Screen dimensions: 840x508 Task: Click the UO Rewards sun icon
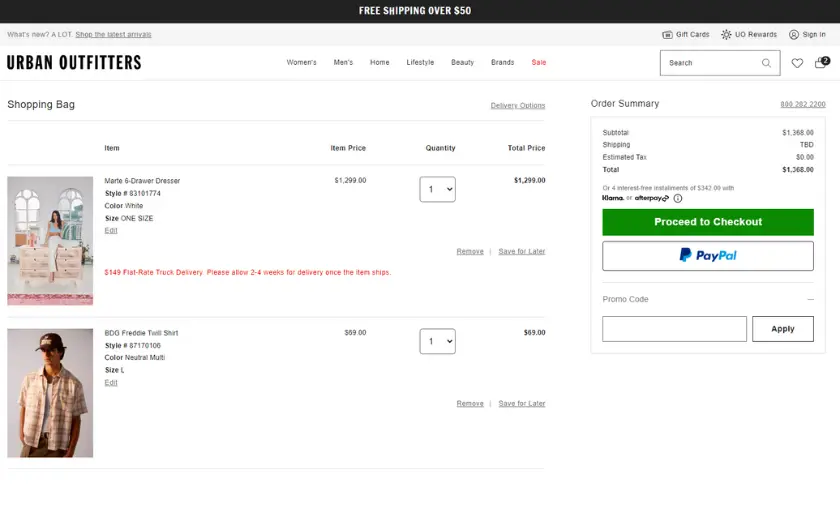[x=726, y=34]
